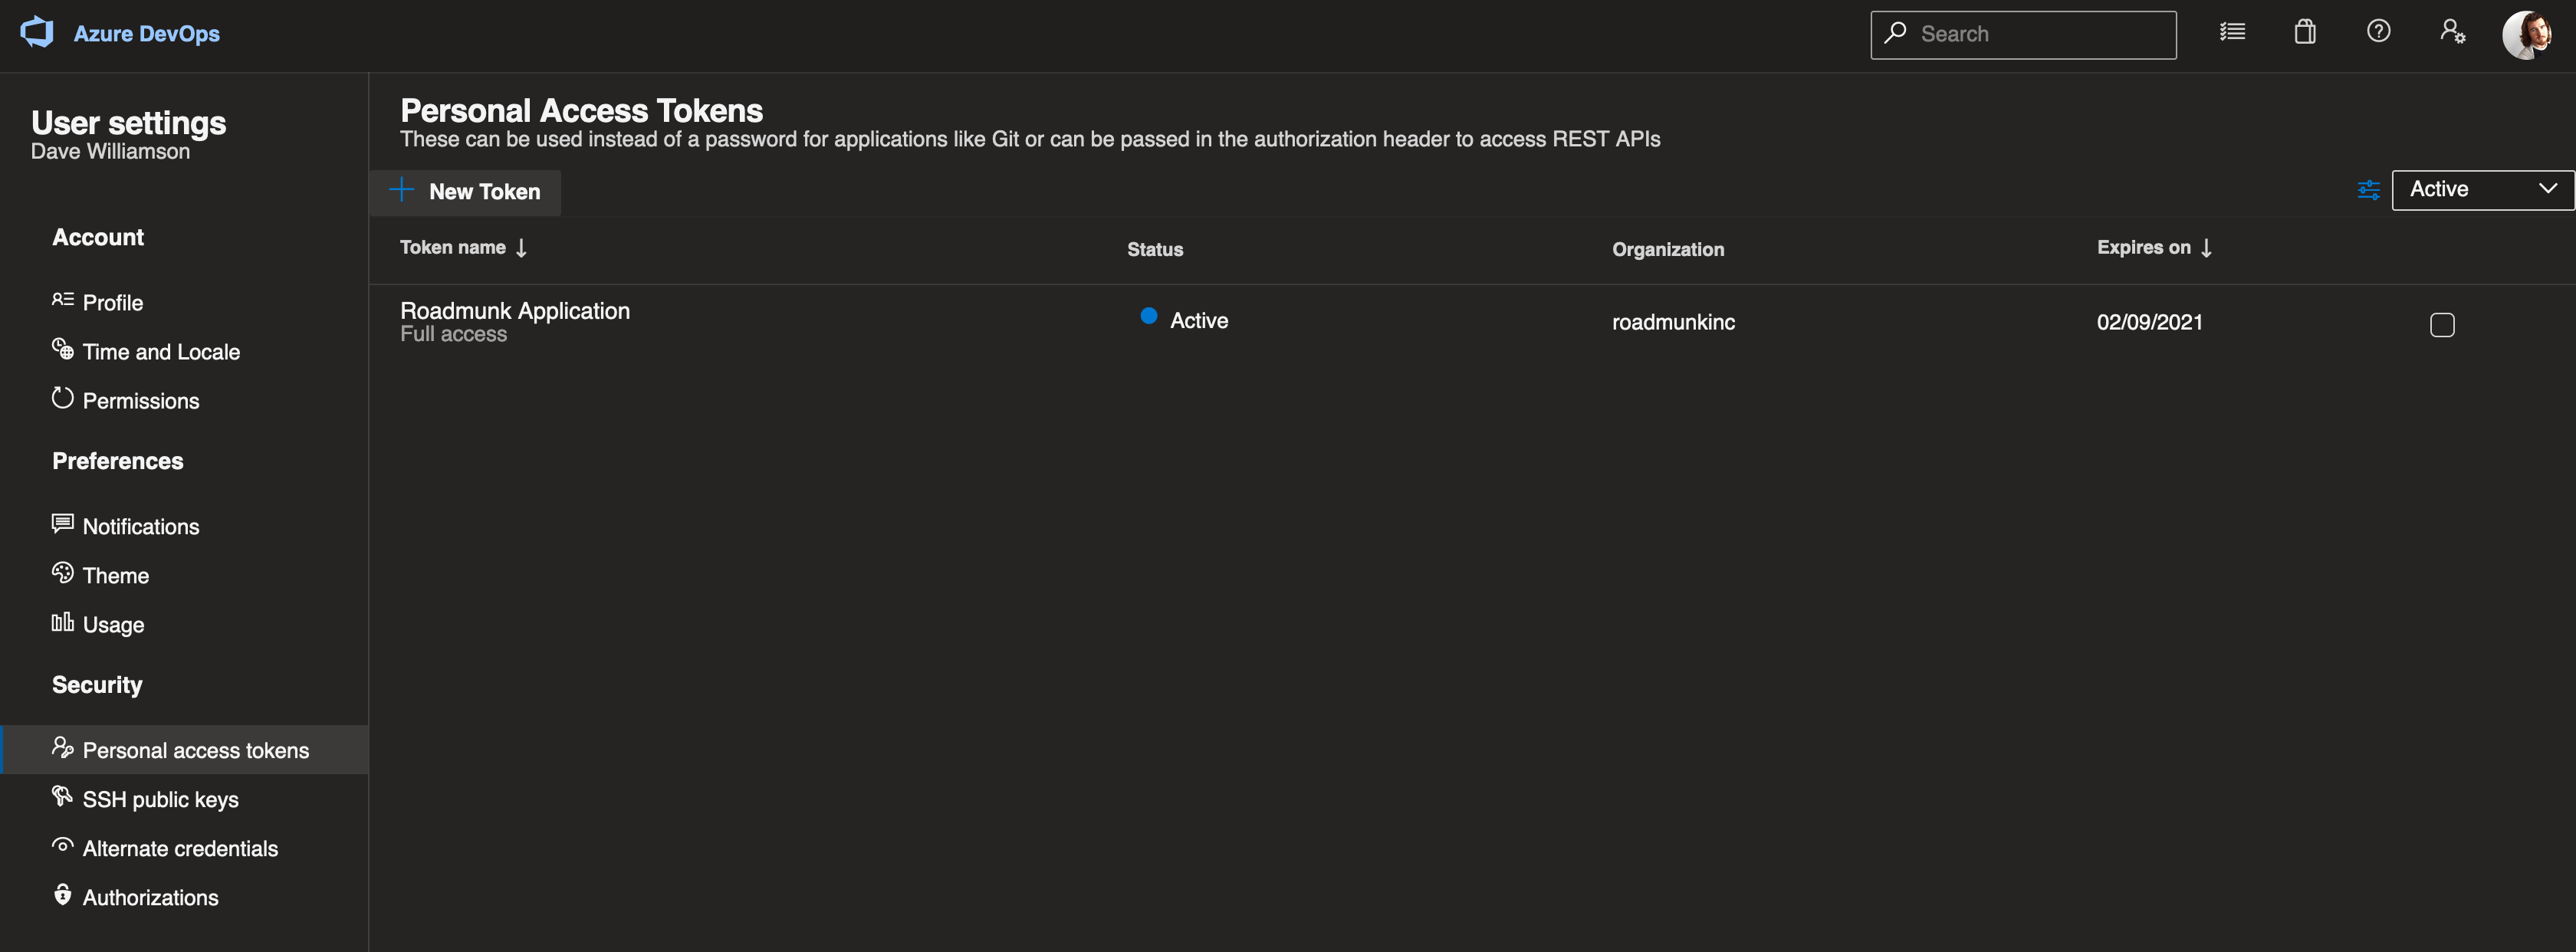Open the work items list icon

[2232, 32]
